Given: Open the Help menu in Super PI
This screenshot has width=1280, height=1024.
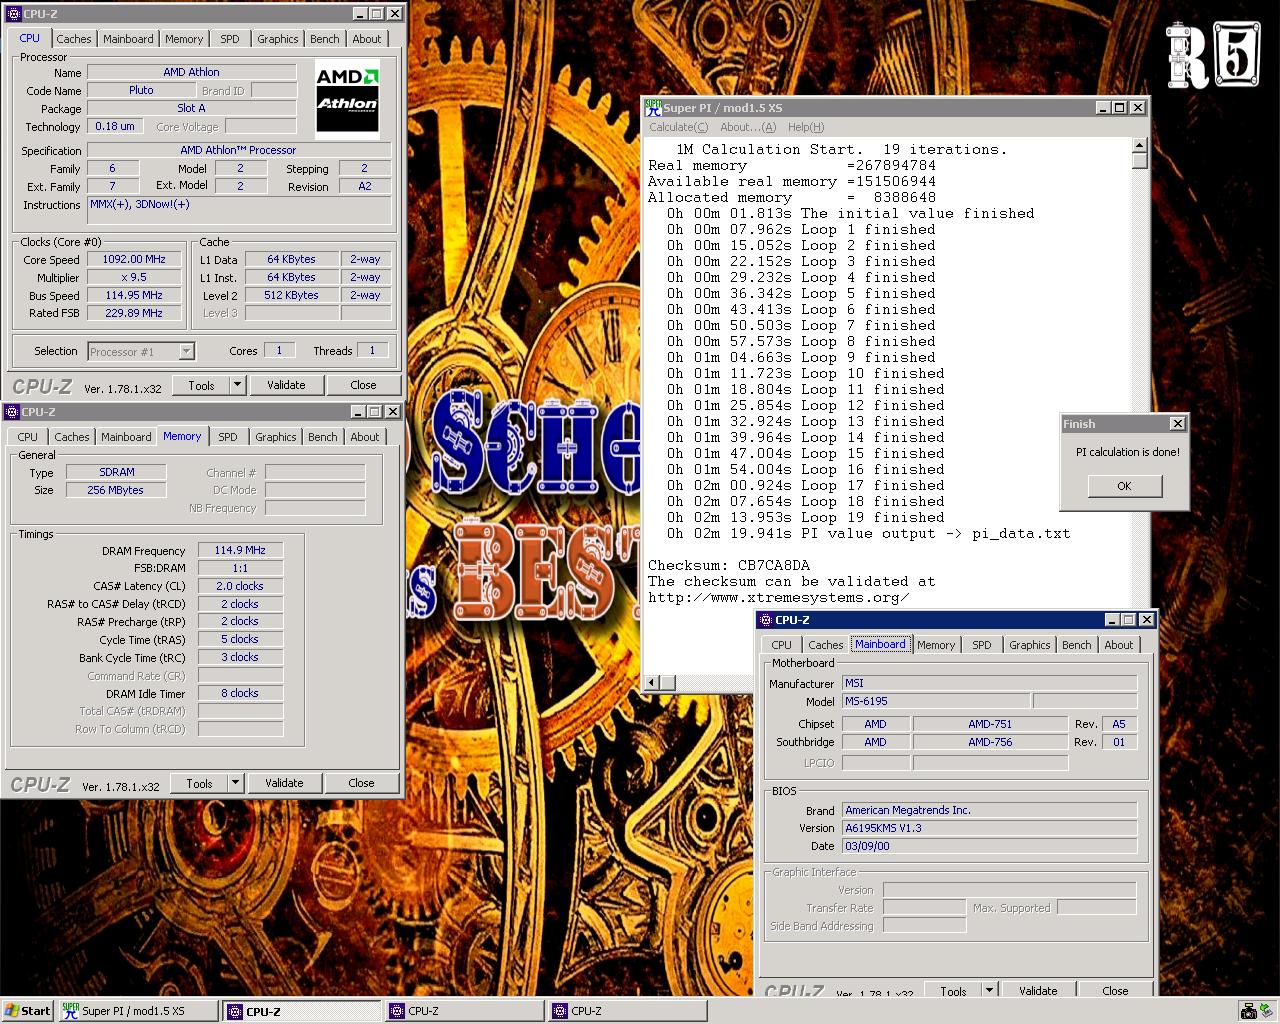Looking at the screenshot, I should click(806, 127).
